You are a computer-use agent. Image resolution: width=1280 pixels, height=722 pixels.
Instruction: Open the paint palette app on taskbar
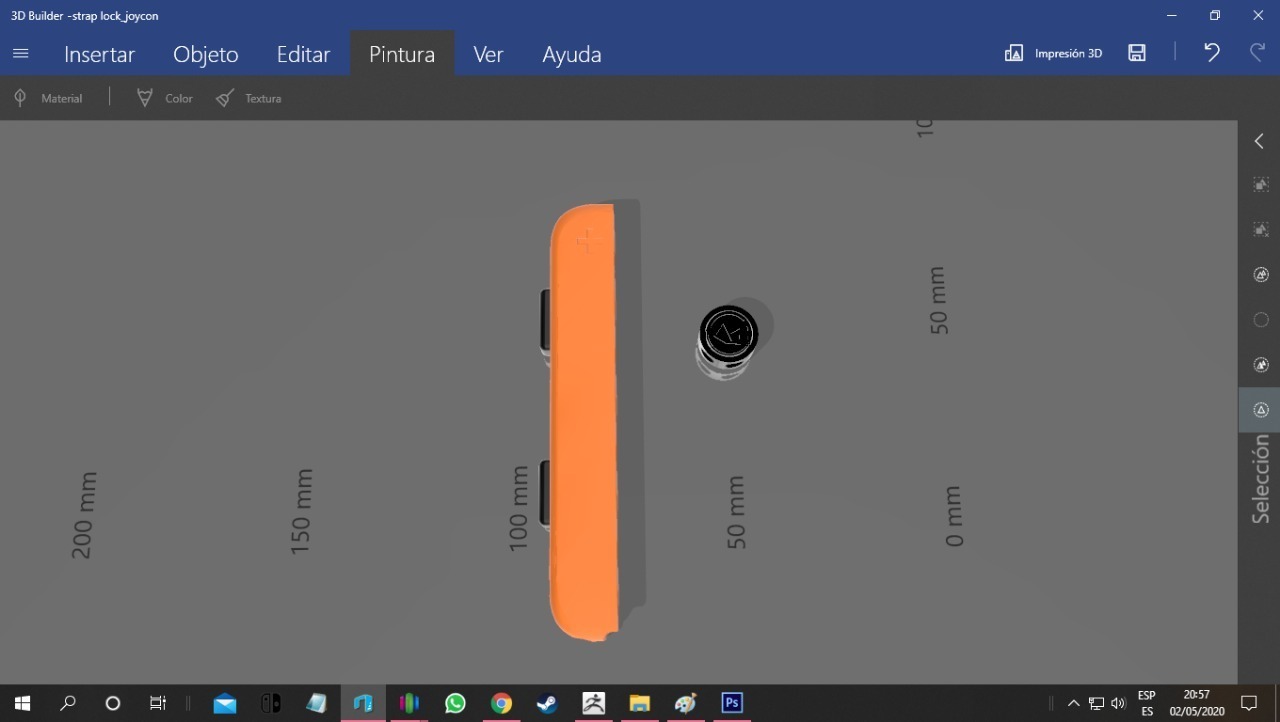685,703
